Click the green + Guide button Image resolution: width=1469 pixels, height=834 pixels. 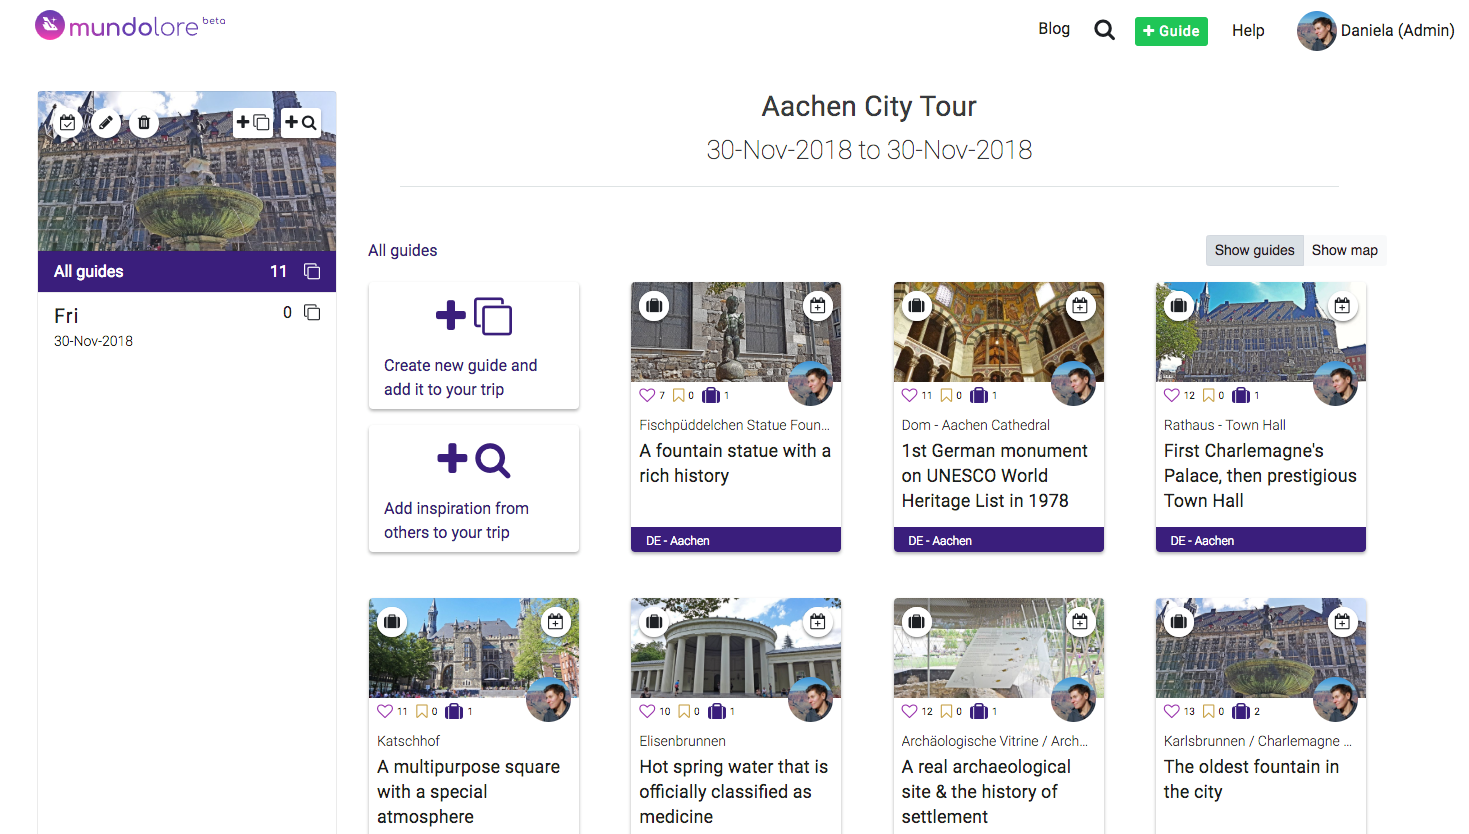[1171, 31]
